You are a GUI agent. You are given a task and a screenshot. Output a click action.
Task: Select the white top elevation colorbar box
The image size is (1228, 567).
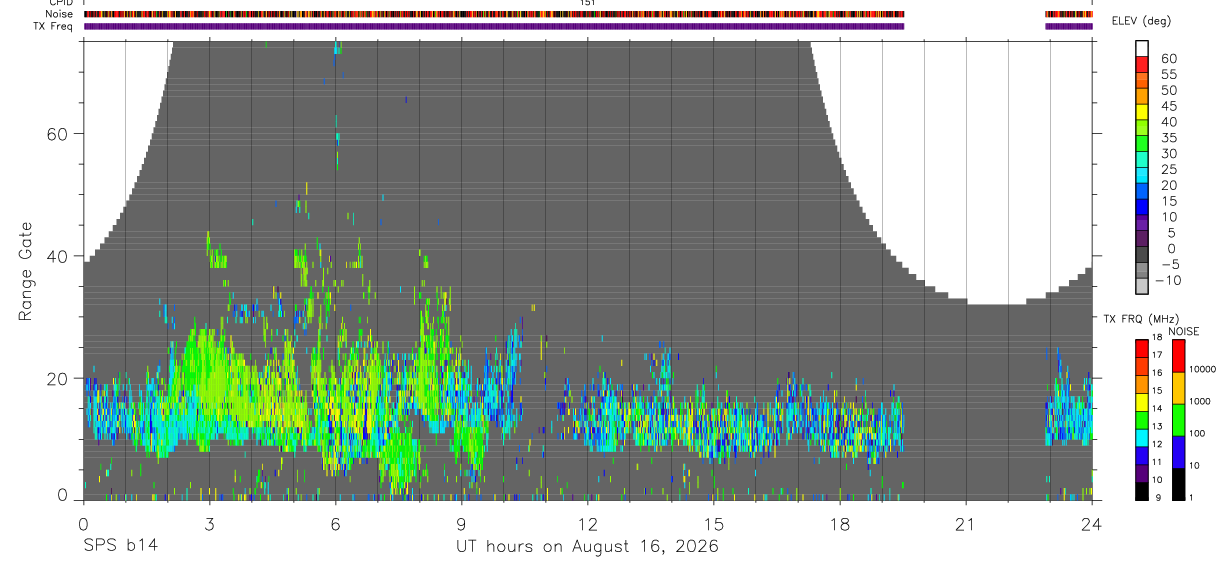1141,47
